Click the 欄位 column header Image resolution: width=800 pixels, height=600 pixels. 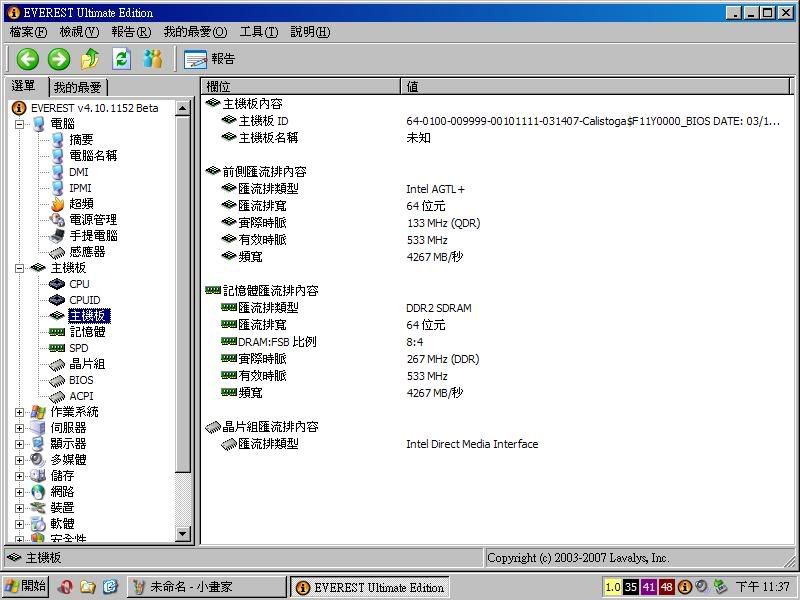coord(301,87)
